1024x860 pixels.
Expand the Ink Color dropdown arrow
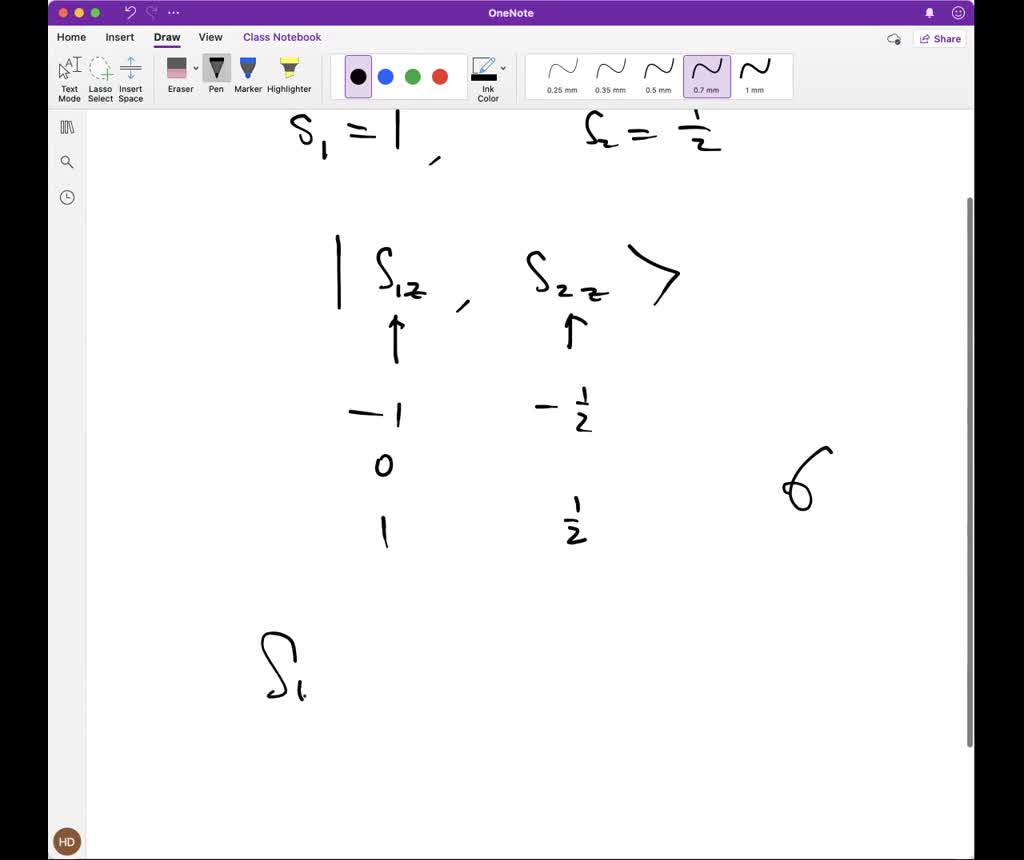503,68
